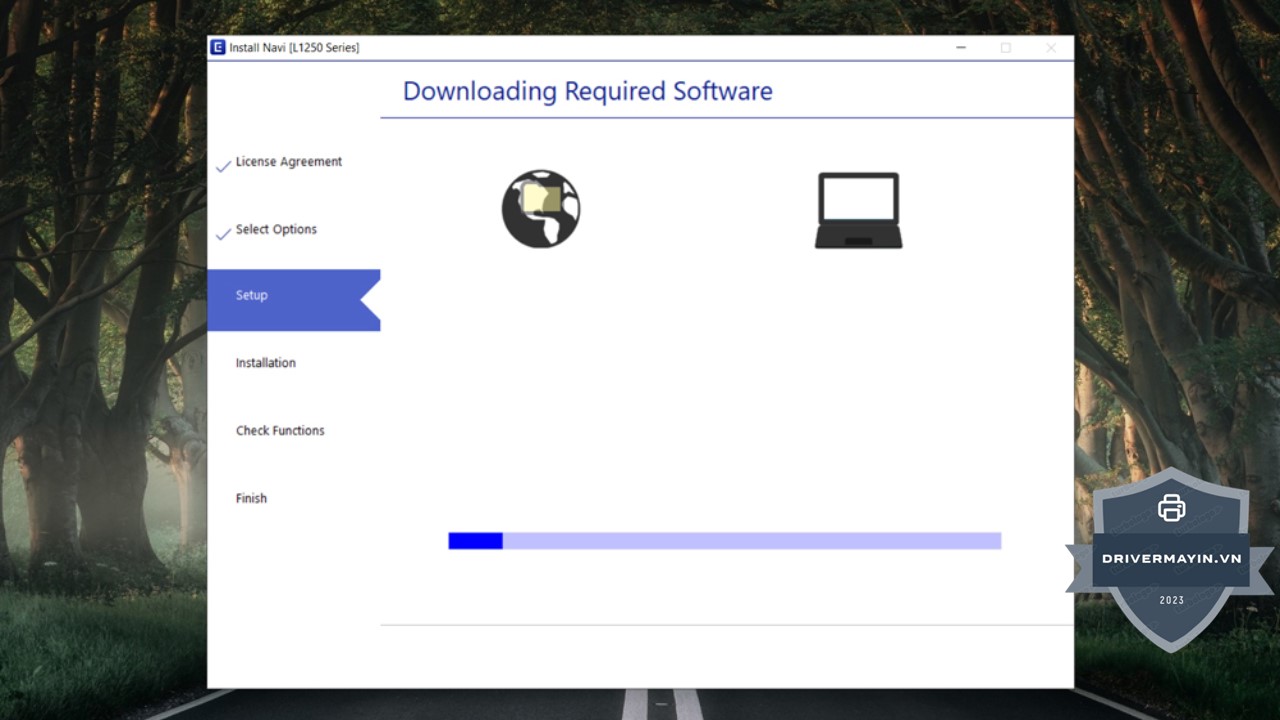Click the checkmark beside License Agreement
1280x720 pixels.
point(223,166)
